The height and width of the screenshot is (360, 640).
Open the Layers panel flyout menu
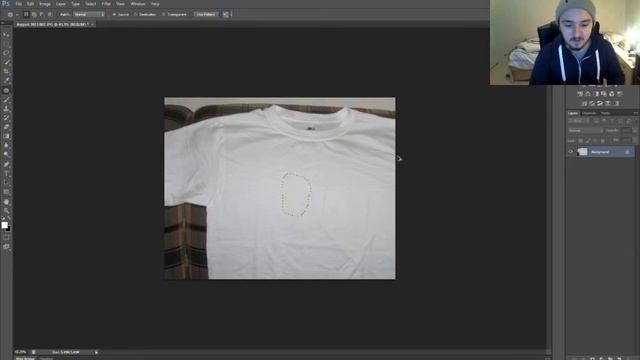coord(636,113)
